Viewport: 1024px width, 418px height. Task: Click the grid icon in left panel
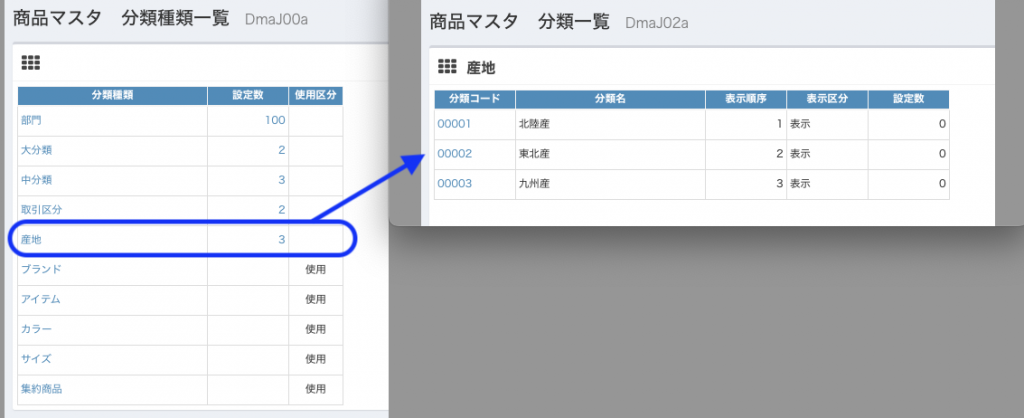31,63
